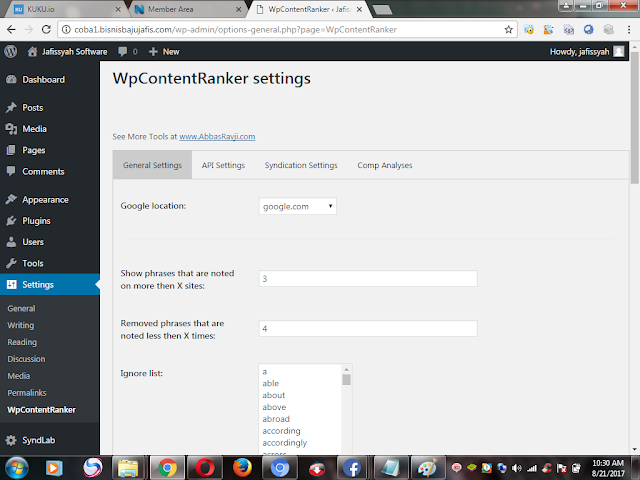
Task: Click the Ignore list scrollbar thumb
Action: [347, 380]
